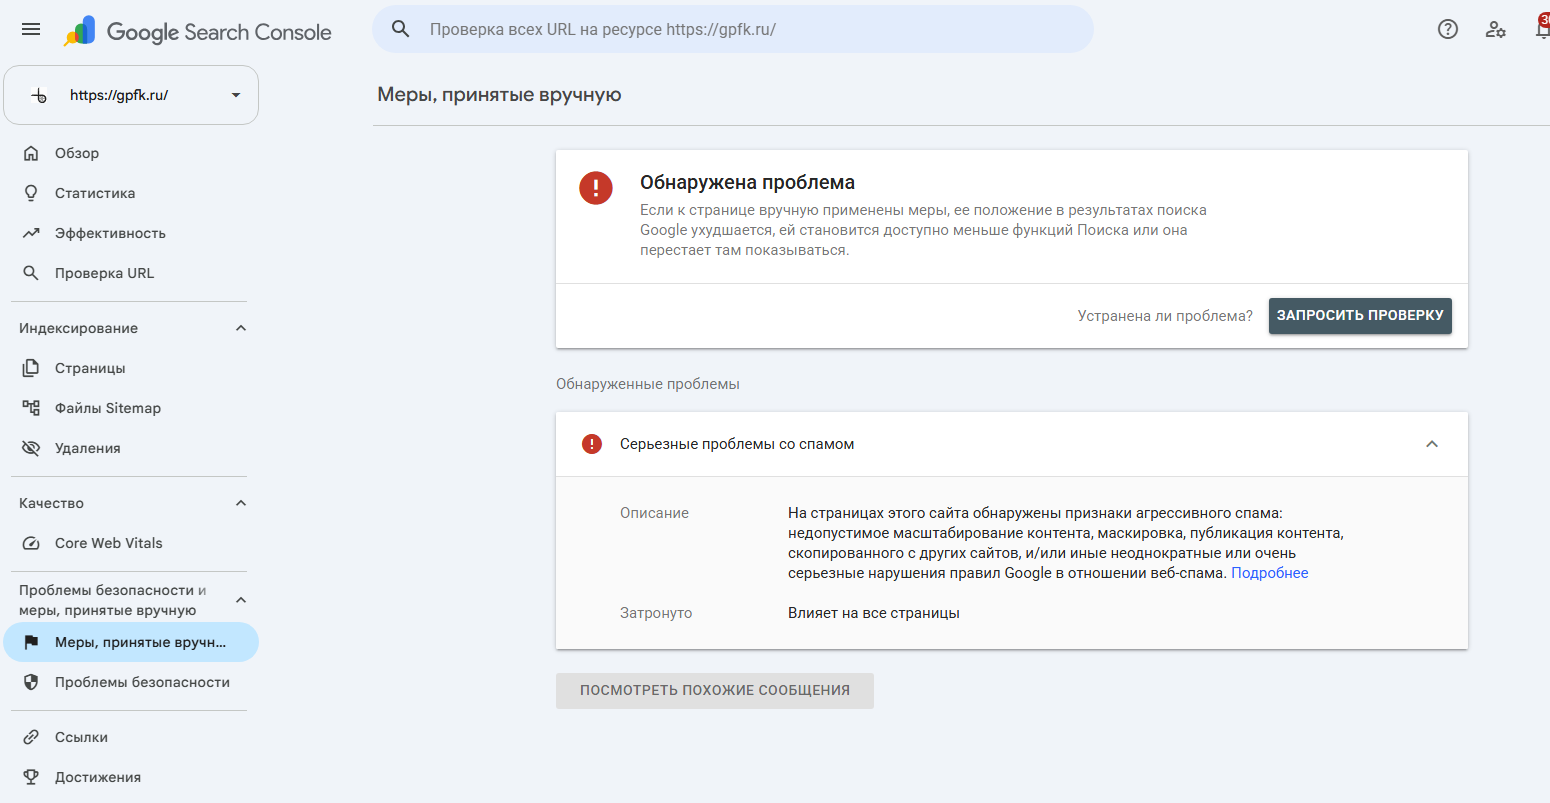Viewport: 1550px width, 803px height.
Task: Open the notifications bell icon
Action: pos(1542,27)
